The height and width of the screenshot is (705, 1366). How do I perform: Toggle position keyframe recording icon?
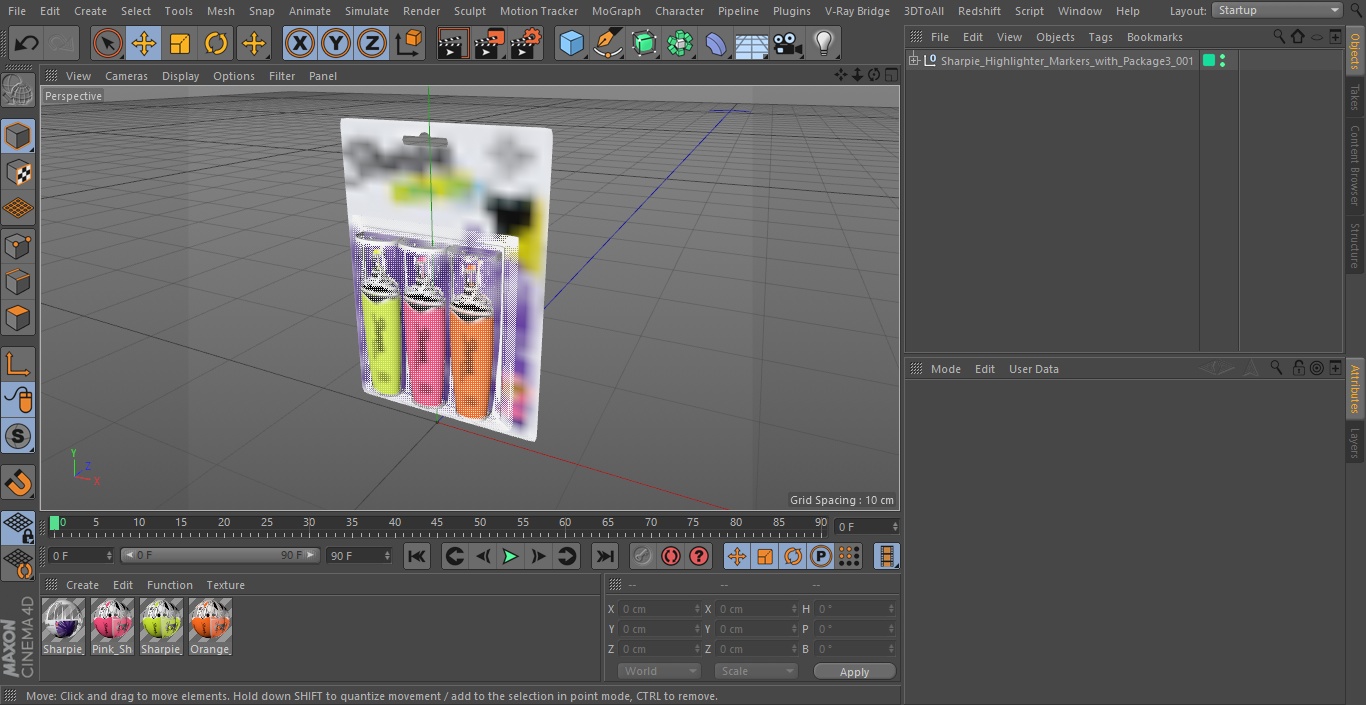click(x=737, y=556)
